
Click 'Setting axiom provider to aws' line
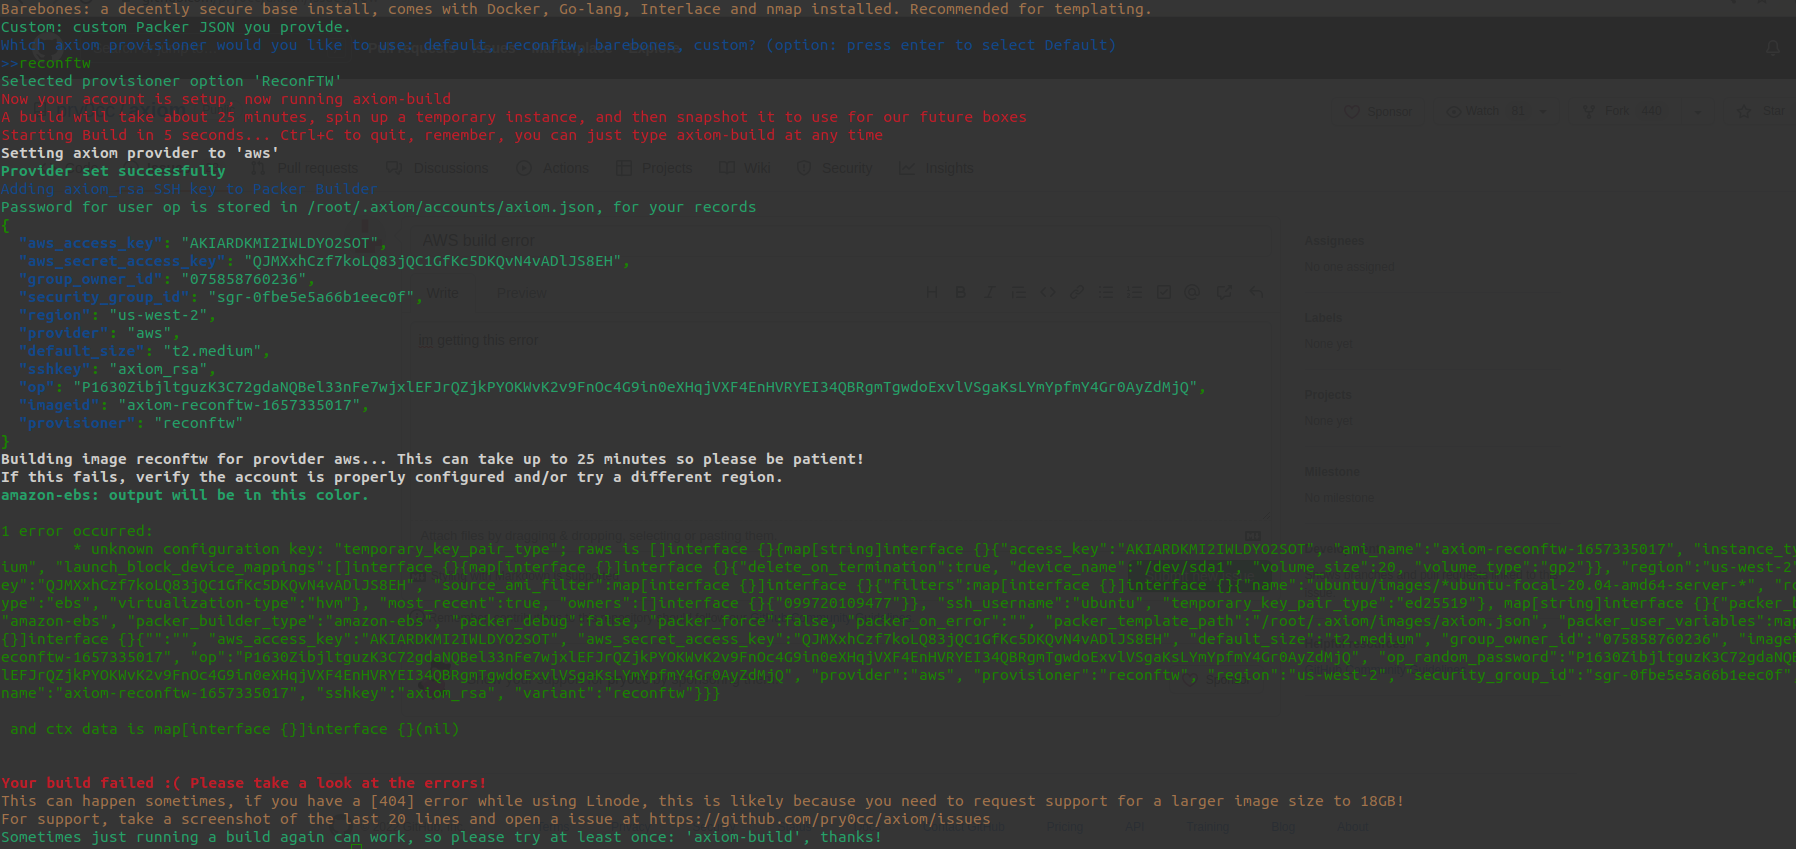[141, 153]
